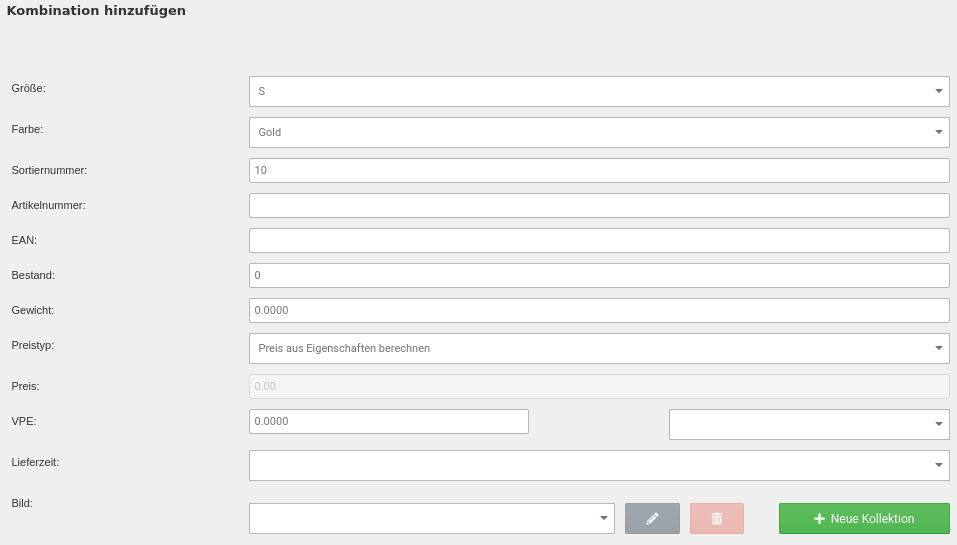Click the Farbe dropdown arrow
The height and width of the screenshot is (545, 957).
coord(938,132)
